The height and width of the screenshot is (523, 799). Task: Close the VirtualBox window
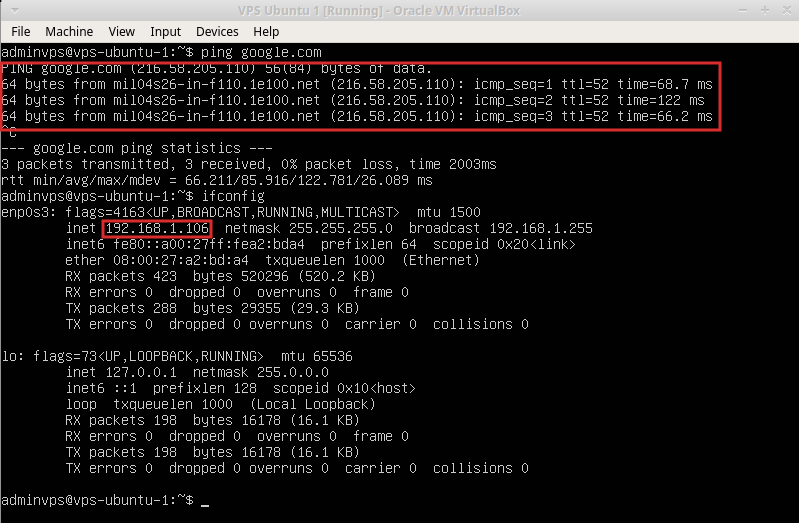[787, 10]
